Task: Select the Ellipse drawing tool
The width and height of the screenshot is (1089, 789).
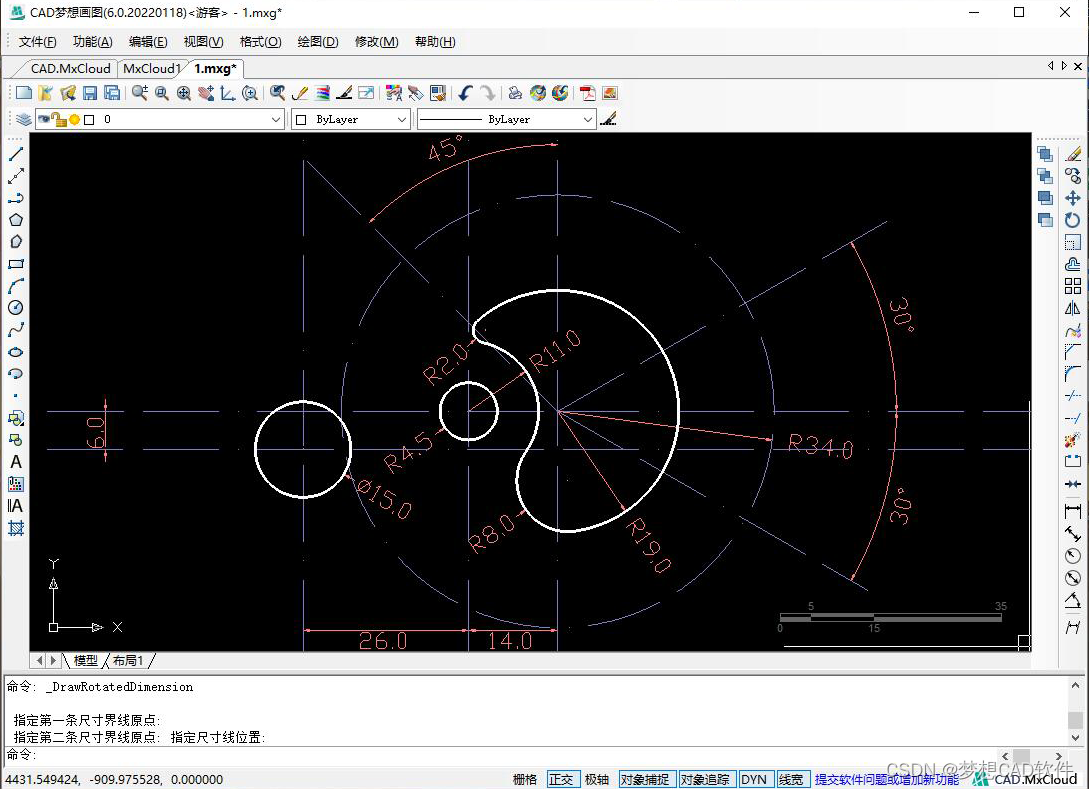Action: (16, 352)
